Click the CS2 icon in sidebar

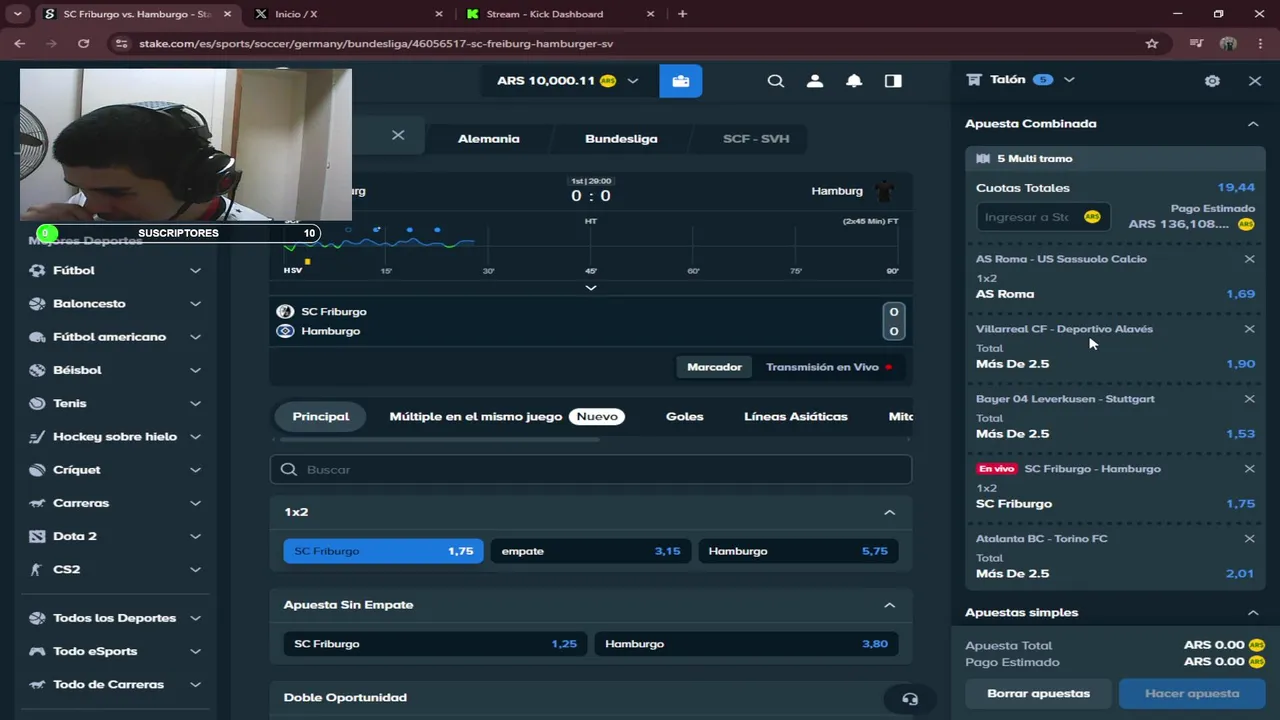[x=37, y=569]
